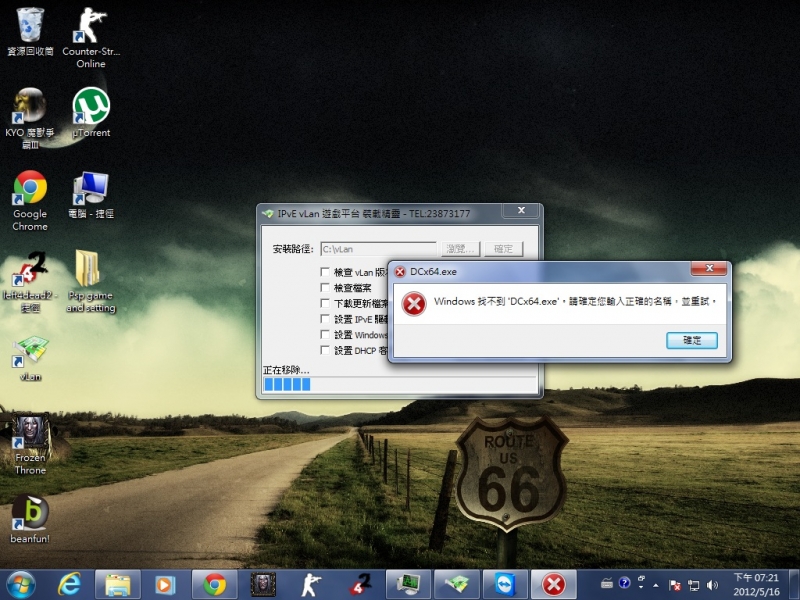Switch to DCx64.exe error taskbar button
The height and width of the screenshot is (600, 800).
[x=554, y=584]
